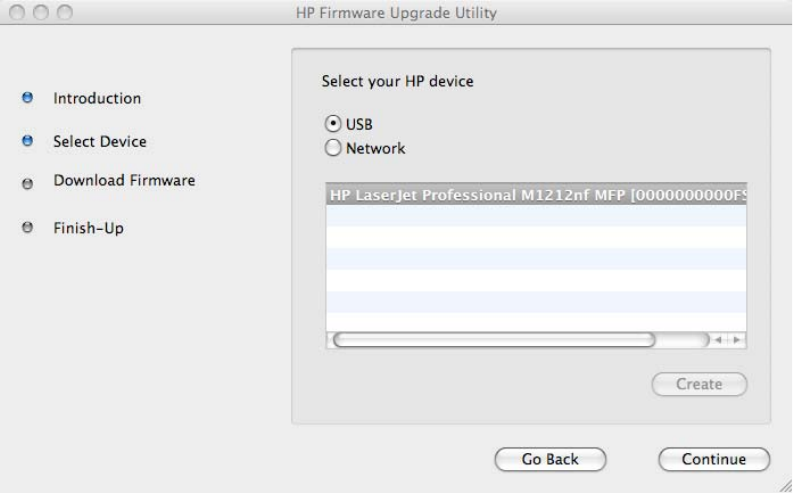Screen dimensions: 793x493
Task: Click the Create button
Action: [x=708, y=384]
